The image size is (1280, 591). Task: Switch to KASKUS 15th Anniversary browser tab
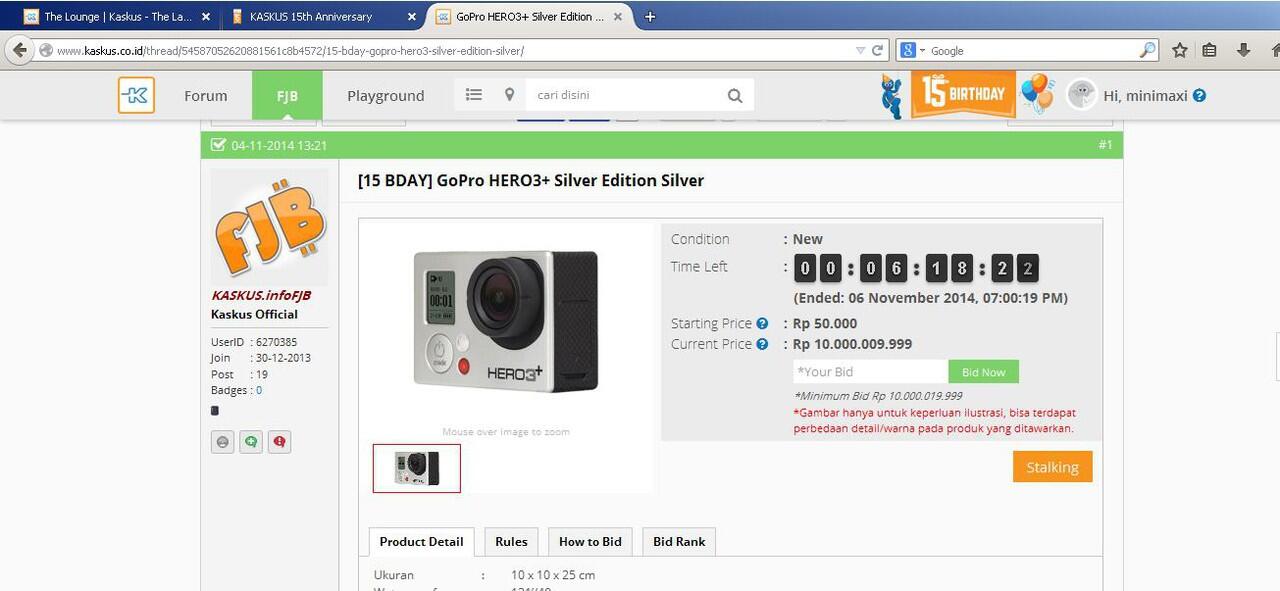(x=322, y=16)
